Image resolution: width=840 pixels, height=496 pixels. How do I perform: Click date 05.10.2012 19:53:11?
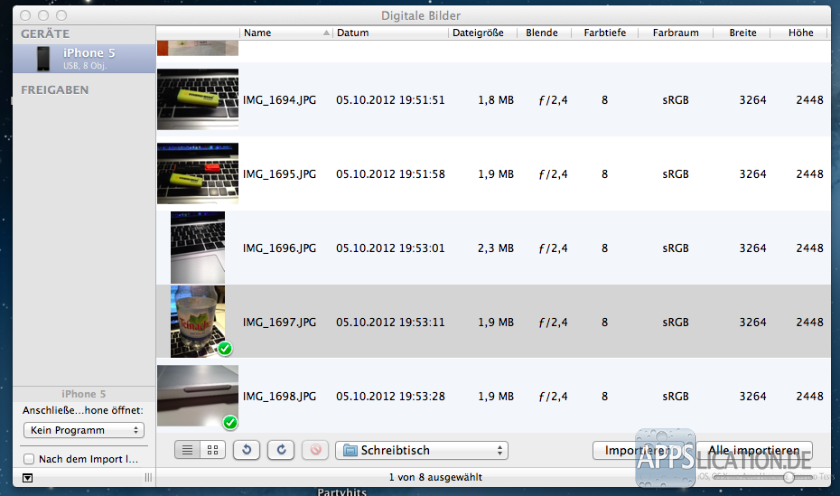[391, 322]
